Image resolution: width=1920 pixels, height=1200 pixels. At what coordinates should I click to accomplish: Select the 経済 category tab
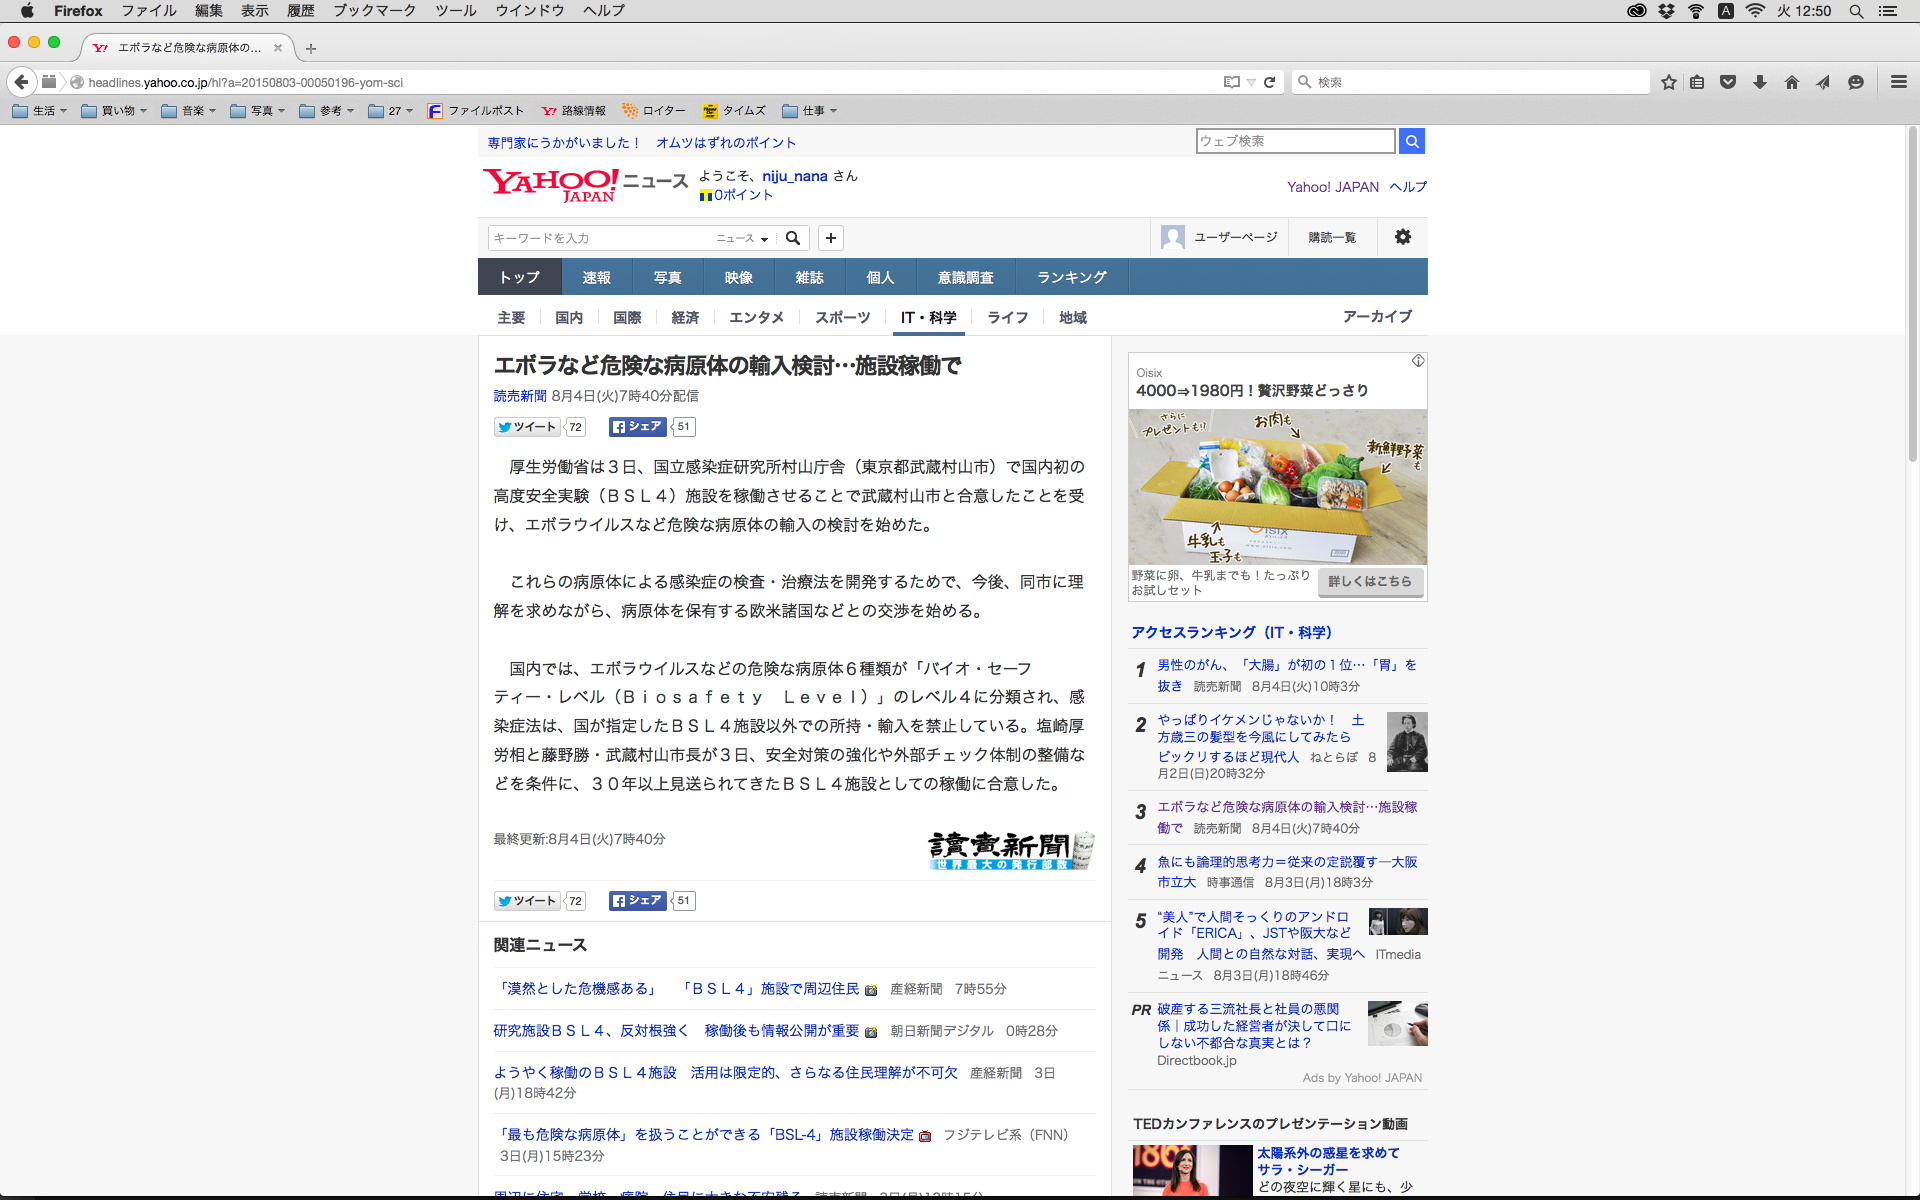(x=685, y=317)
